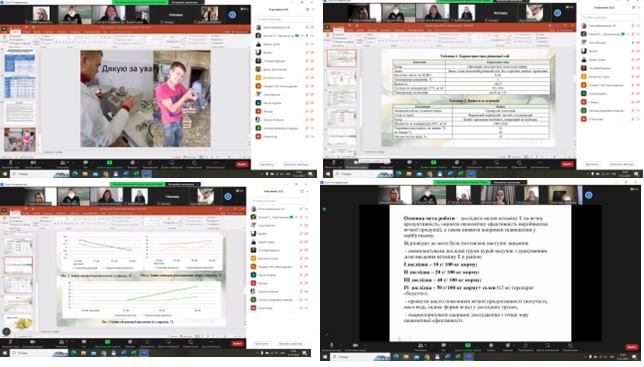Image resolution: width=644 pixels, height=367 pixels.
Task: Select the Home ribbon tab above the tables slide
Action: point(338,30)
